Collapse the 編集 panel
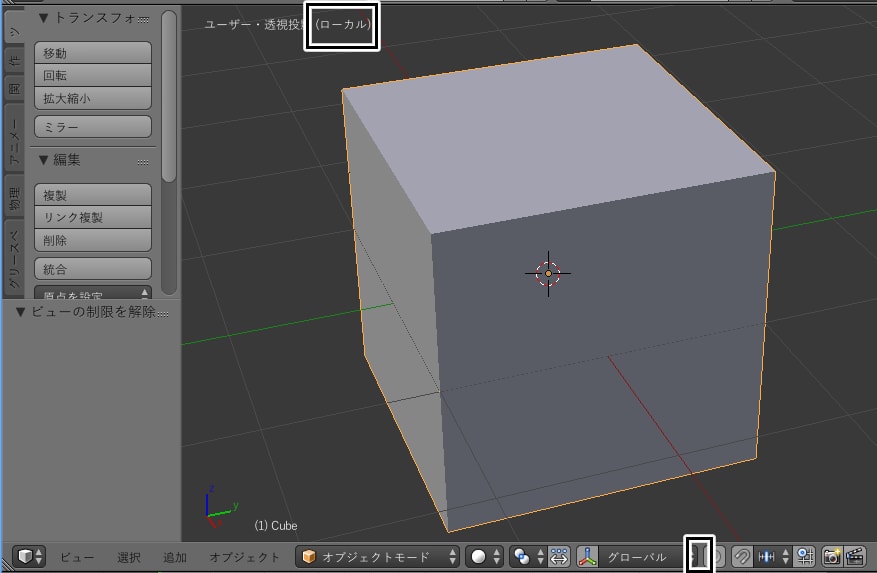This screenshot has width=877, height=573. [x=43, y=160]
